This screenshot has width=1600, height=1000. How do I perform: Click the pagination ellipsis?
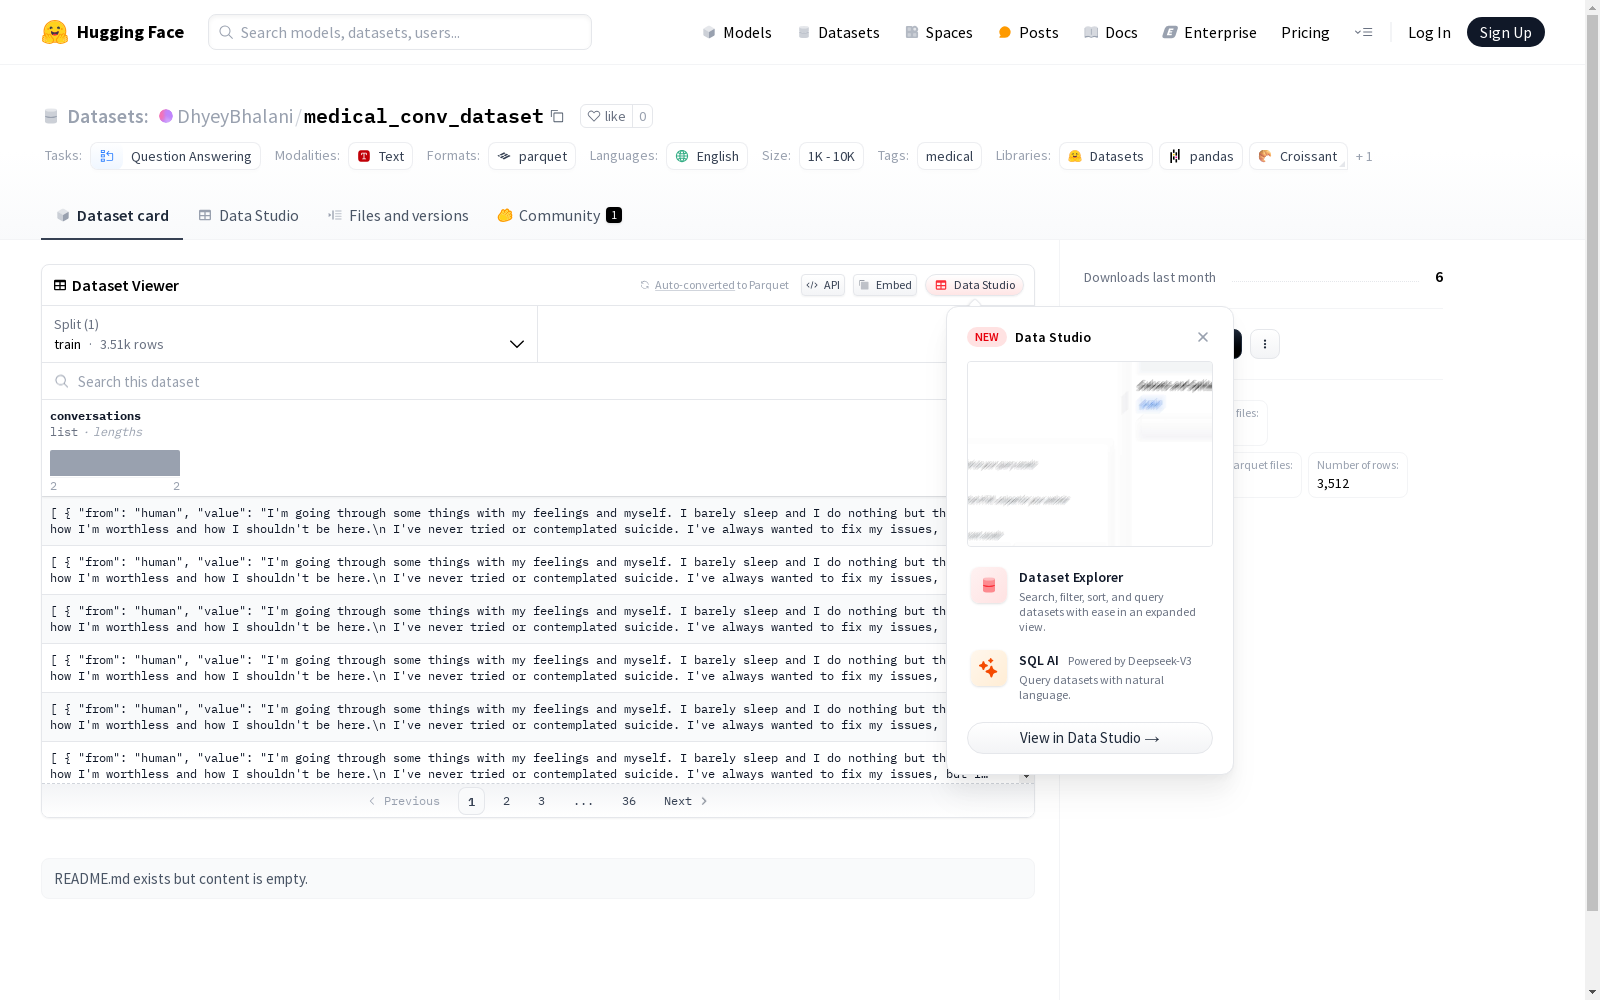pos(584,801)
